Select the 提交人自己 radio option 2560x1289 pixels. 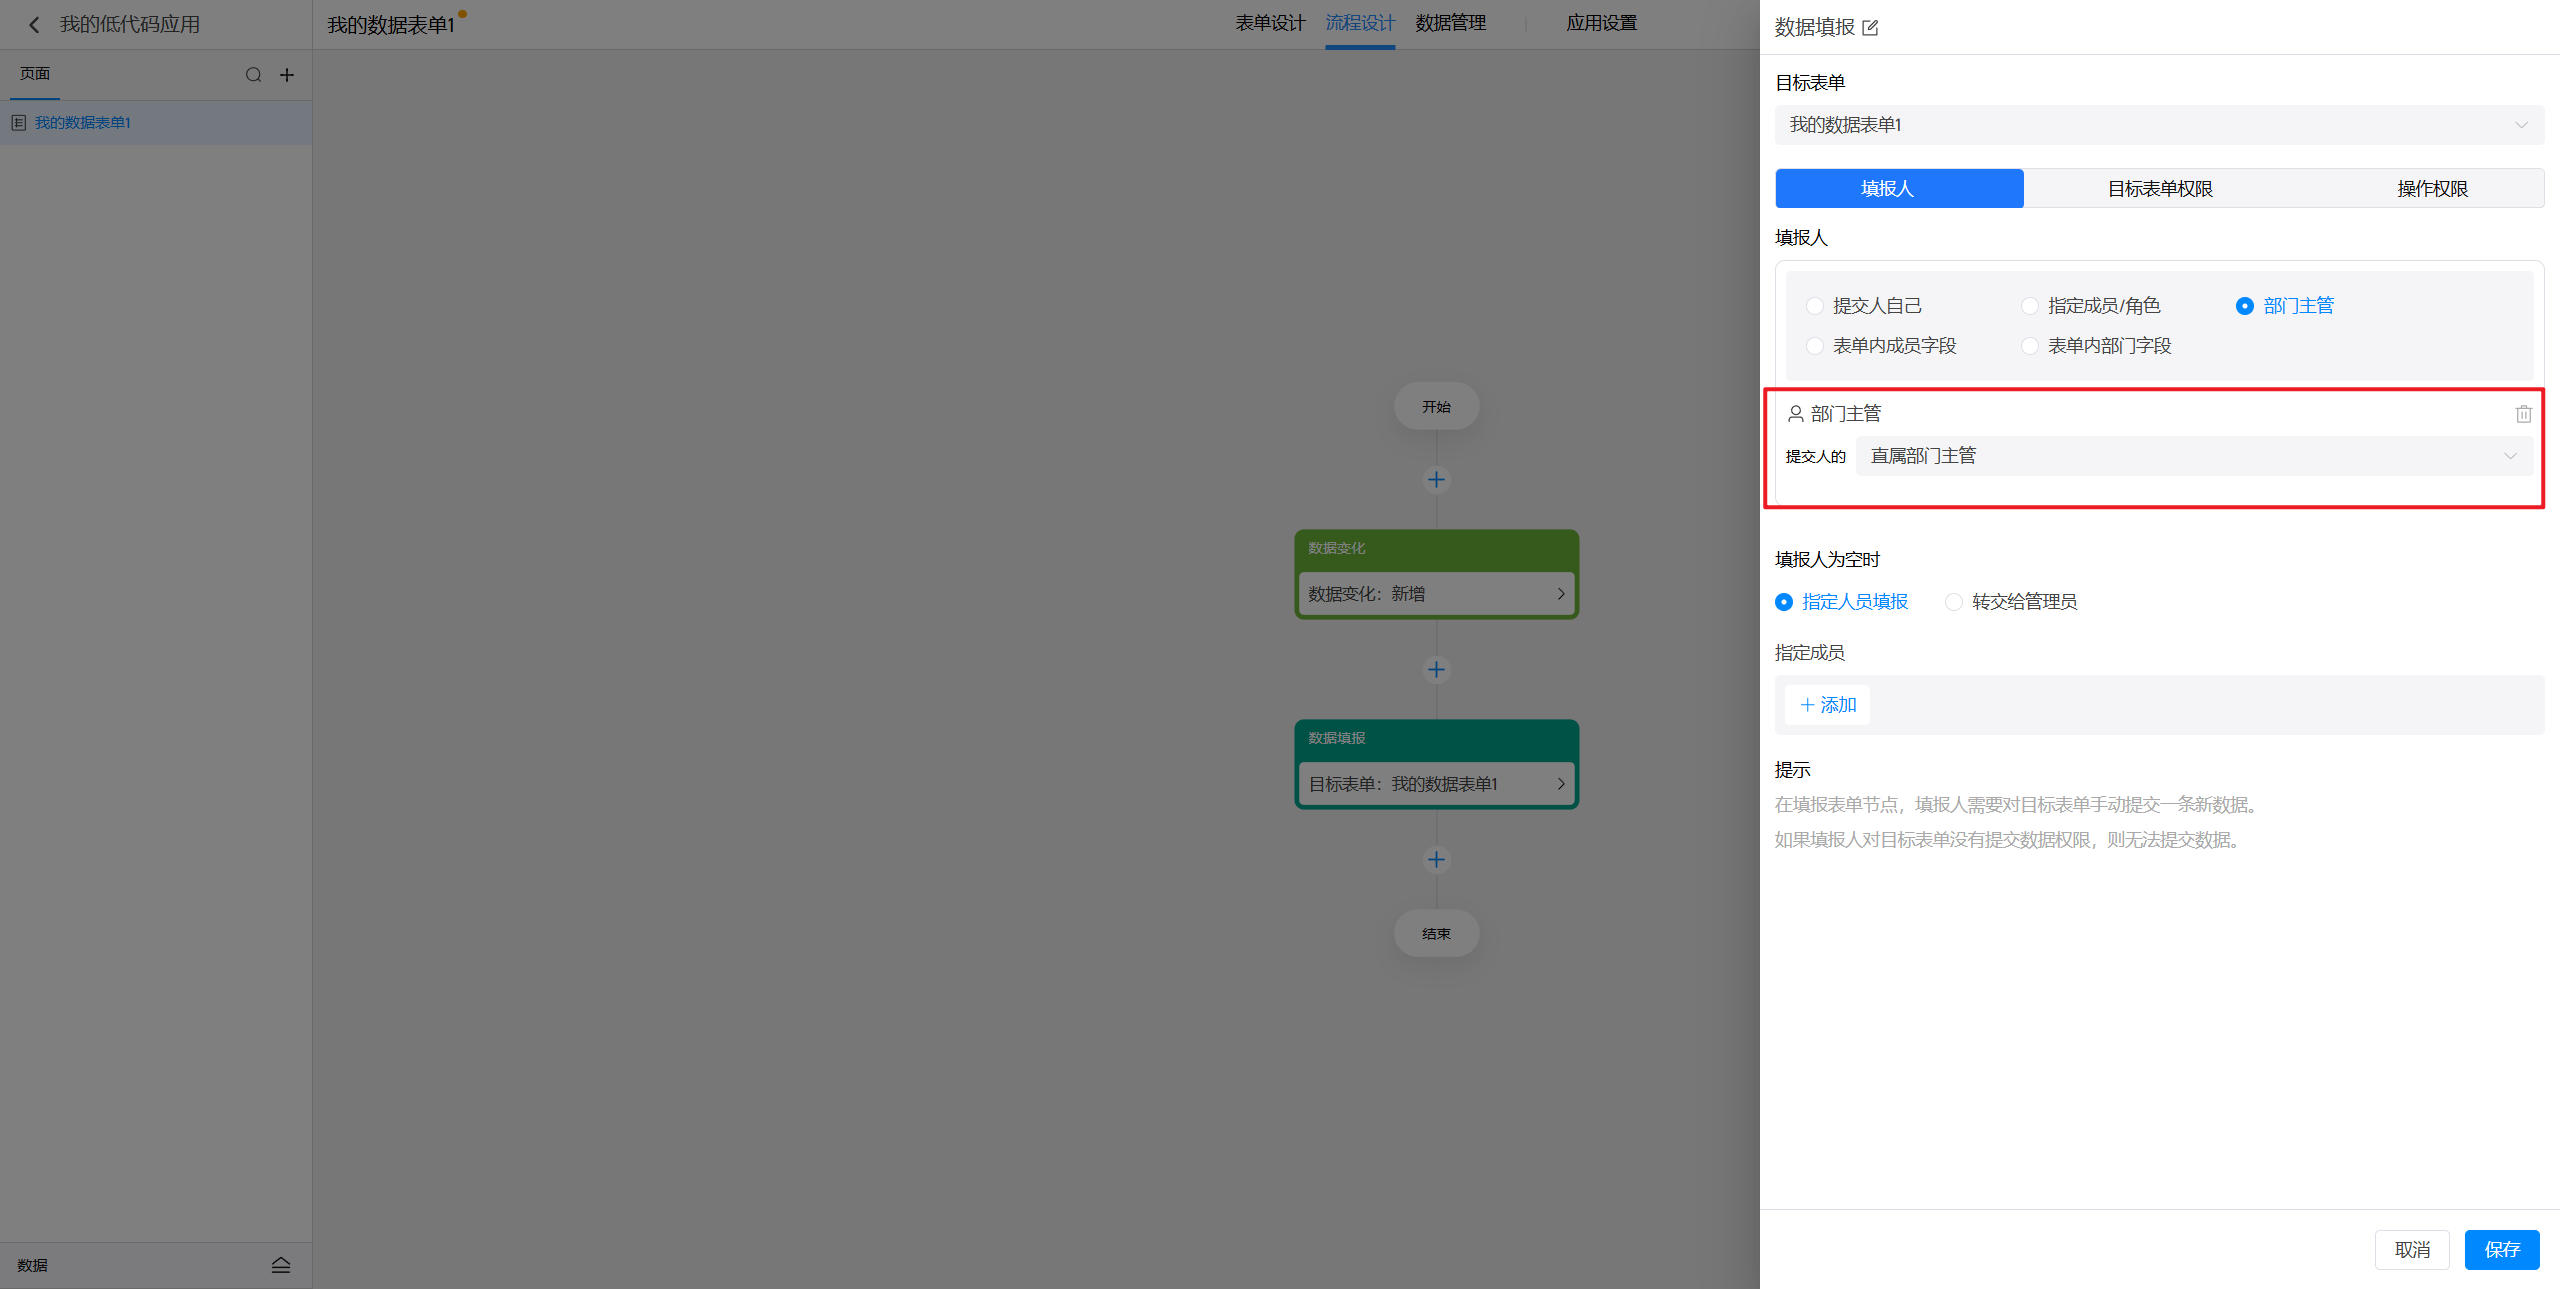(x=1815, y=306)
